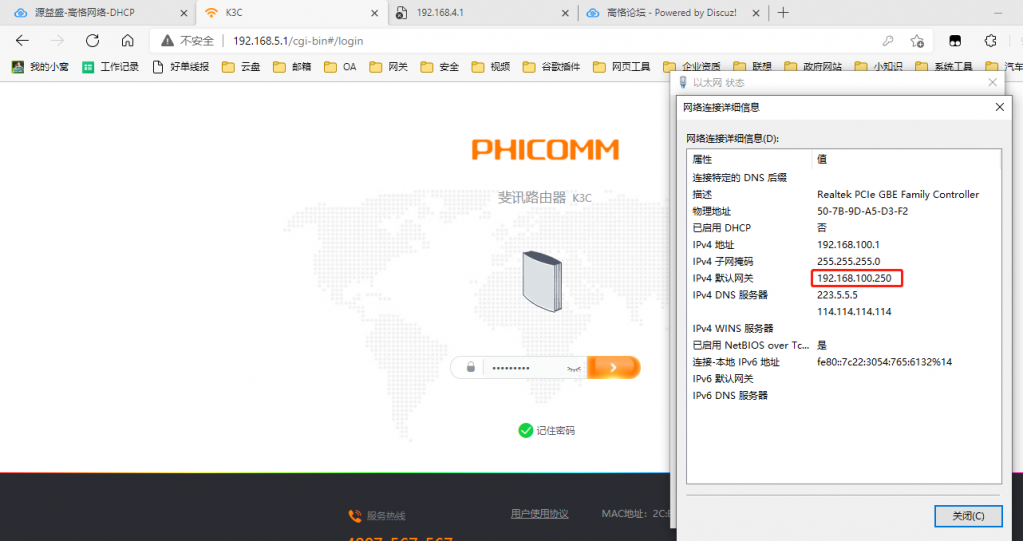Click the K3C router device image
Image resolution: width=1023 pixels, height=541 pixels.
click(x=542, y=281)
